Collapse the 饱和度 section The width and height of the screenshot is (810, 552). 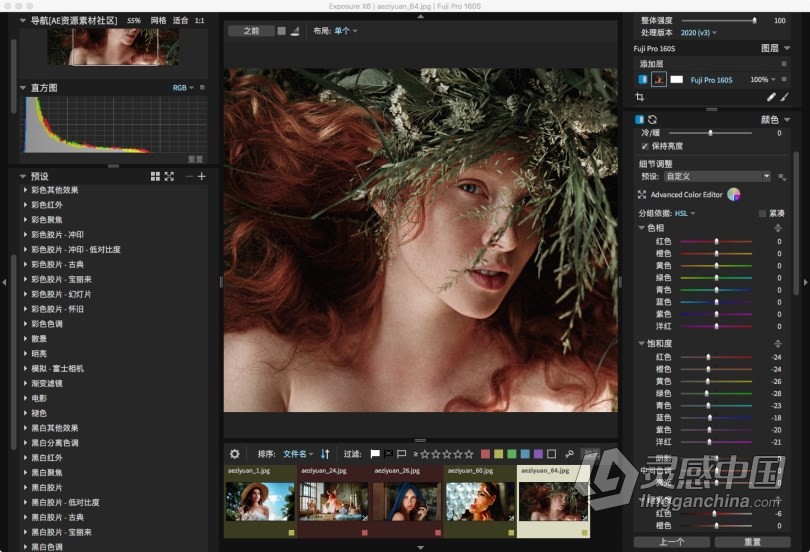(642, 343)
